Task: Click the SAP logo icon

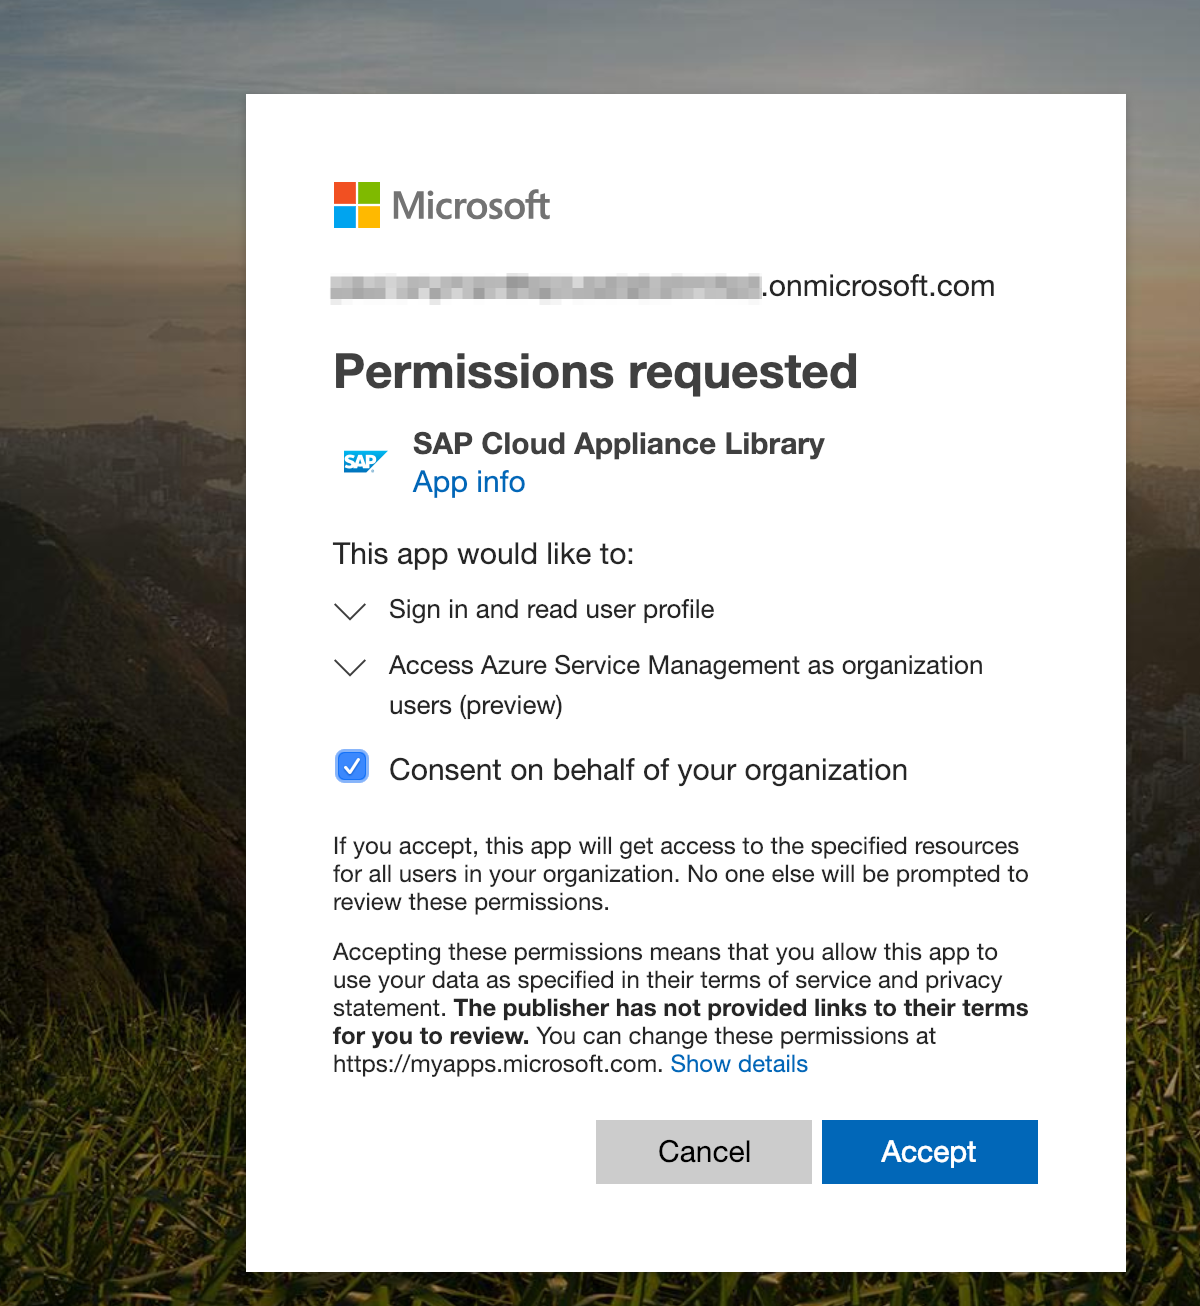Action: pyautogui.click(x=364, y=462)
